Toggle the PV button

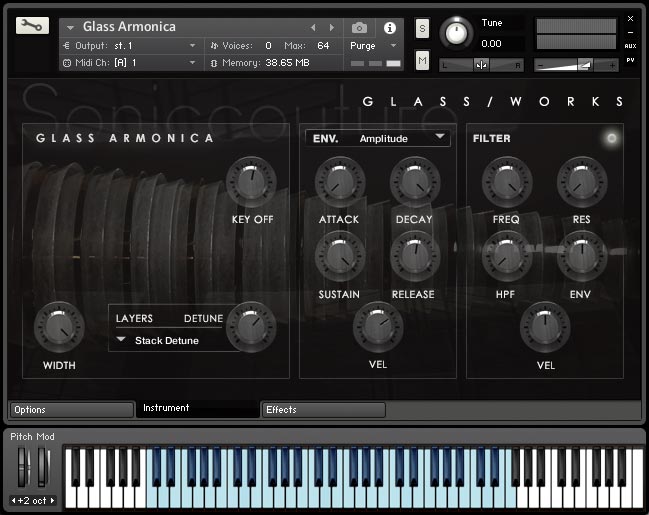point(630,60)
